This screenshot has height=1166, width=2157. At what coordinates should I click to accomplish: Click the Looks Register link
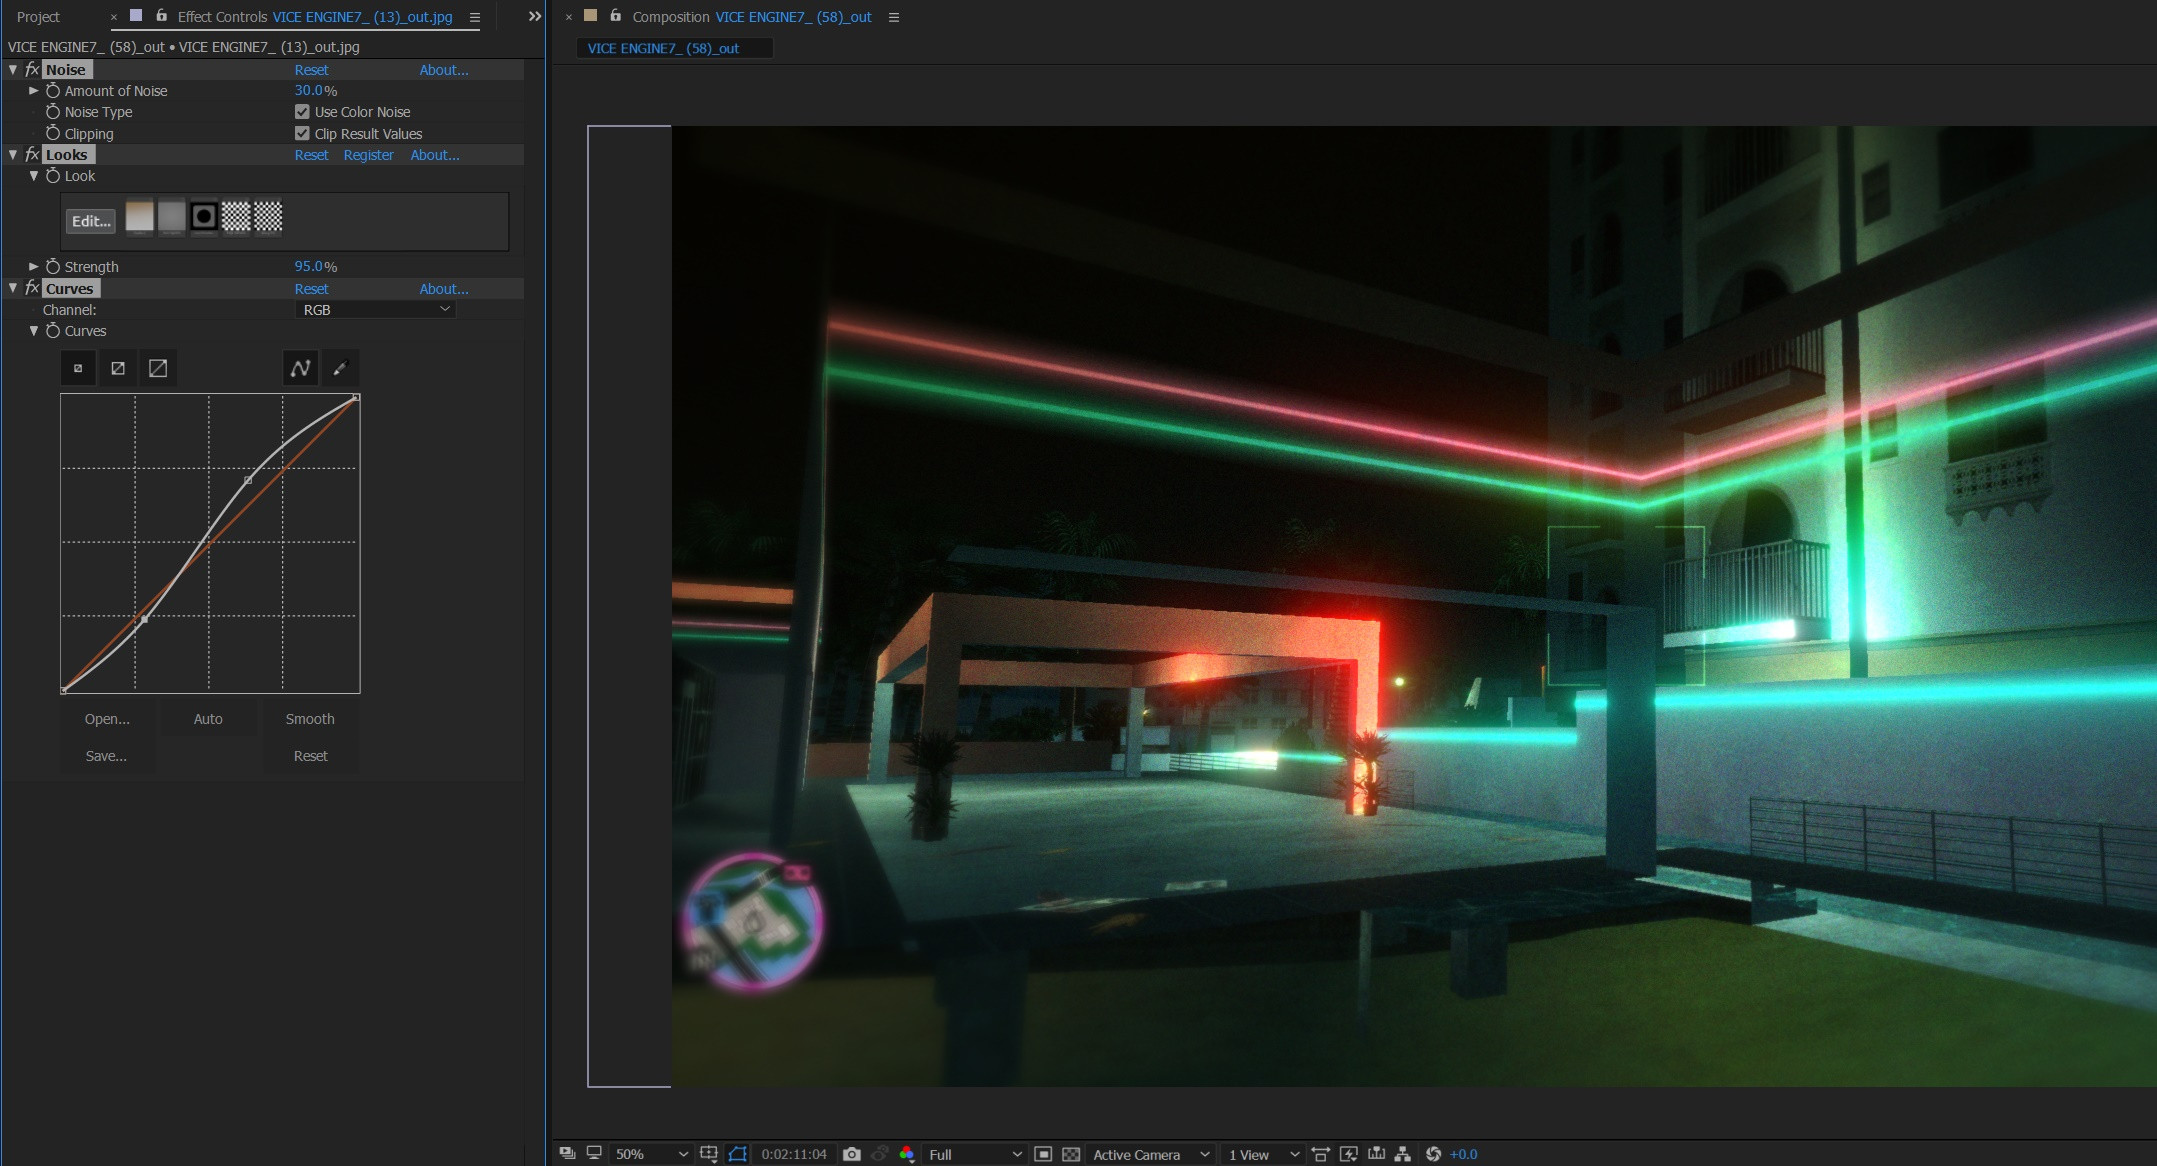[x=368, y=155]
